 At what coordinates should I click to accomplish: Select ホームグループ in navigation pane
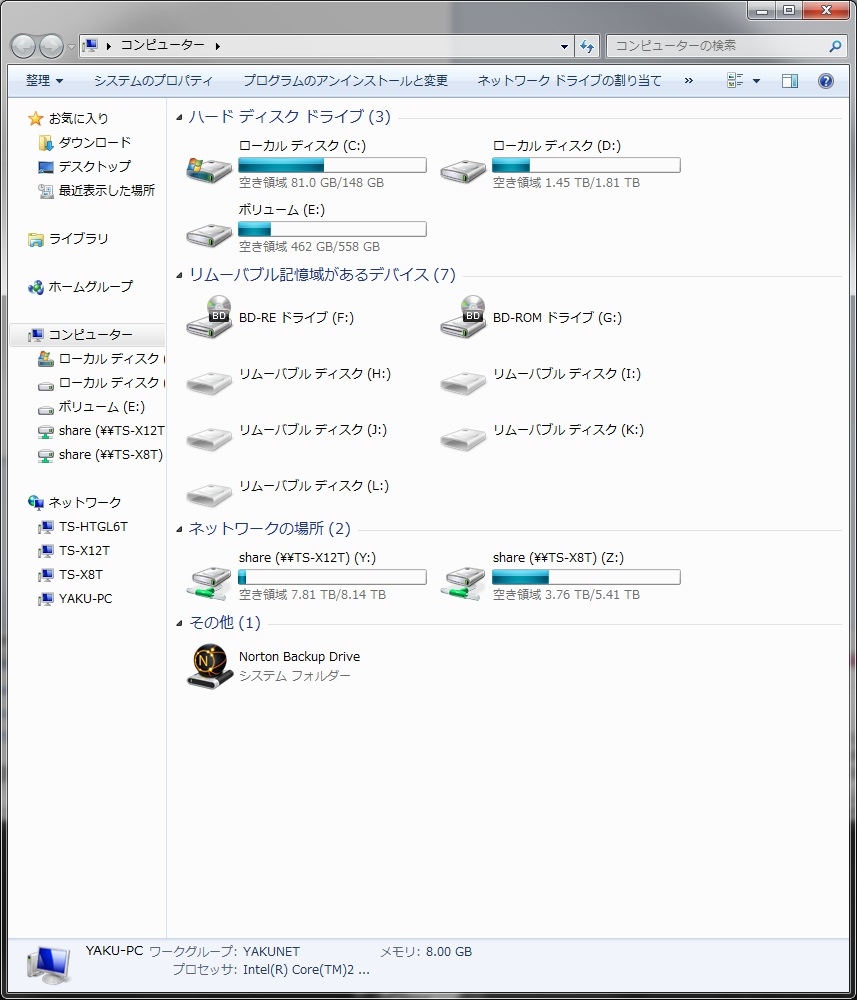[91, 286]
